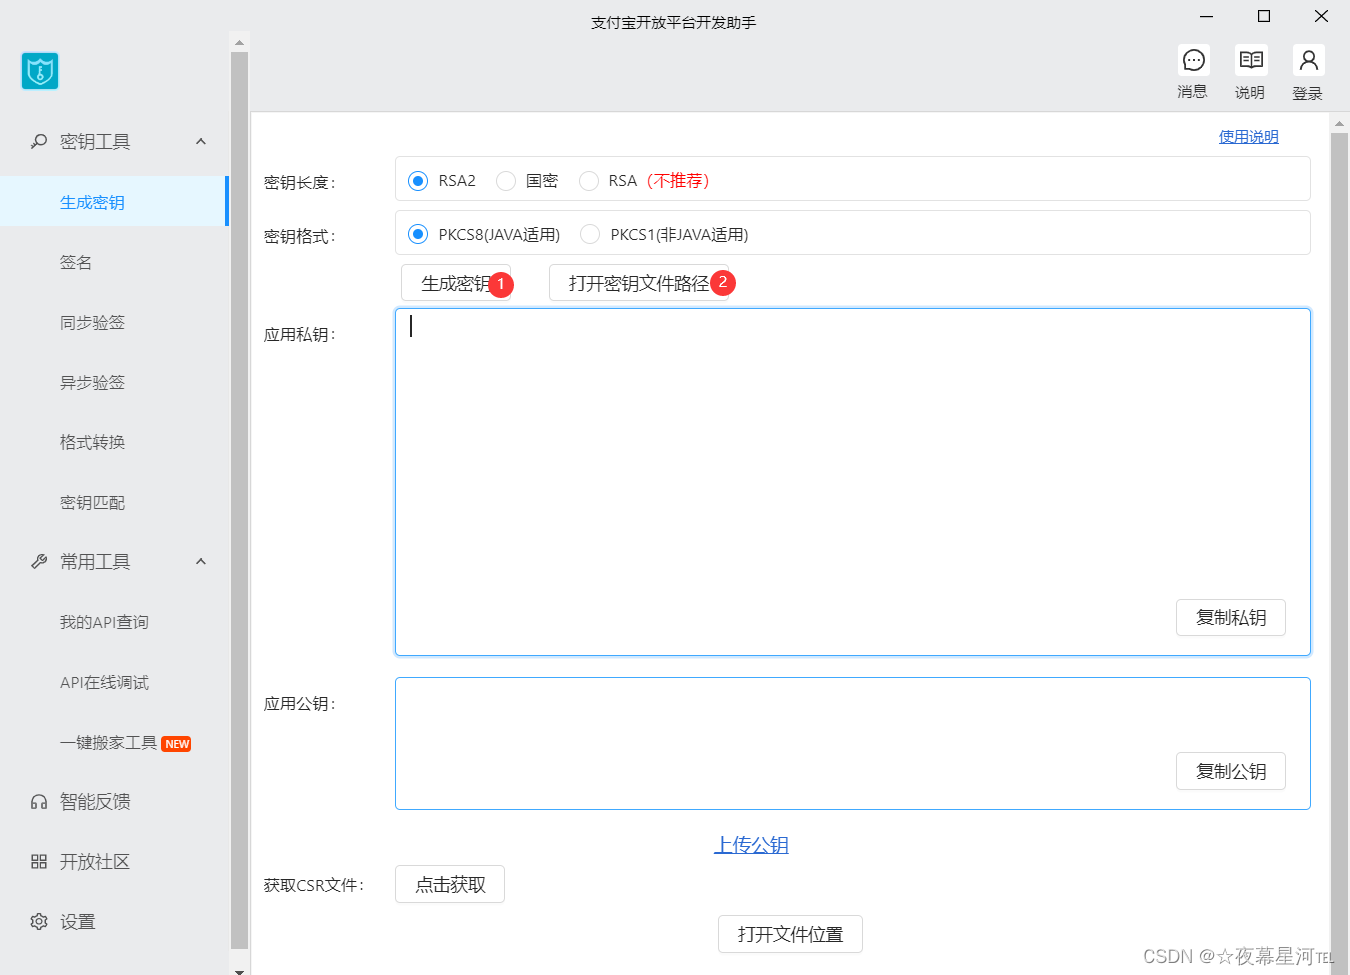The image size is (1350, 975).
Task: Choose PKCS8(JAVA适用) key format
Action: coord(418,234)
